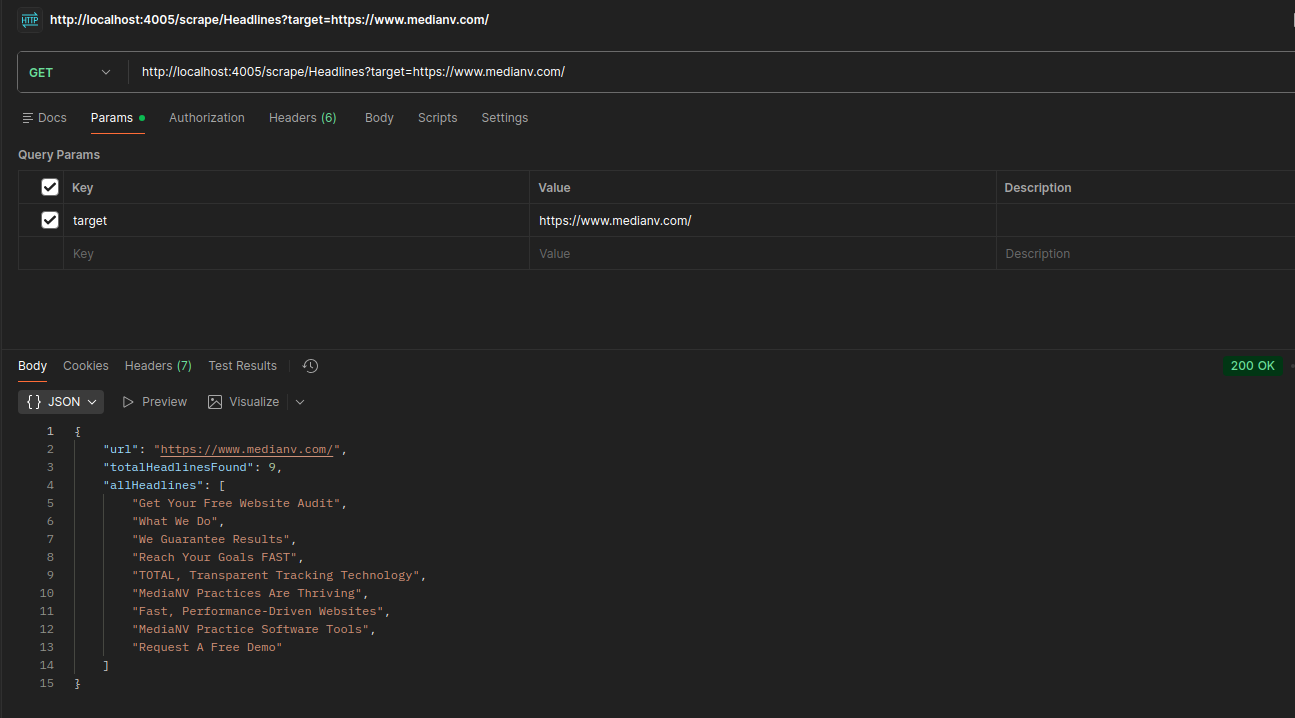This screenshot has height=718, width=1295.
Task: Click the 200 OK status badge
Action: [x=1252, y=366]
